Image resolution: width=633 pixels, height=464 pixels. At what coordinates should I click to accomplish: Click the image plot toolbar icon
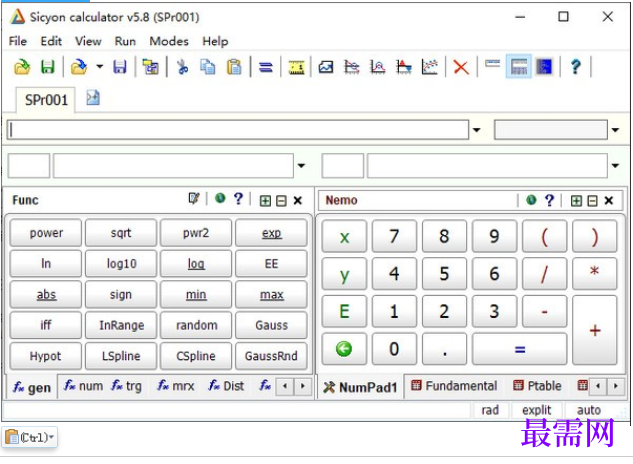click(326, 67)
